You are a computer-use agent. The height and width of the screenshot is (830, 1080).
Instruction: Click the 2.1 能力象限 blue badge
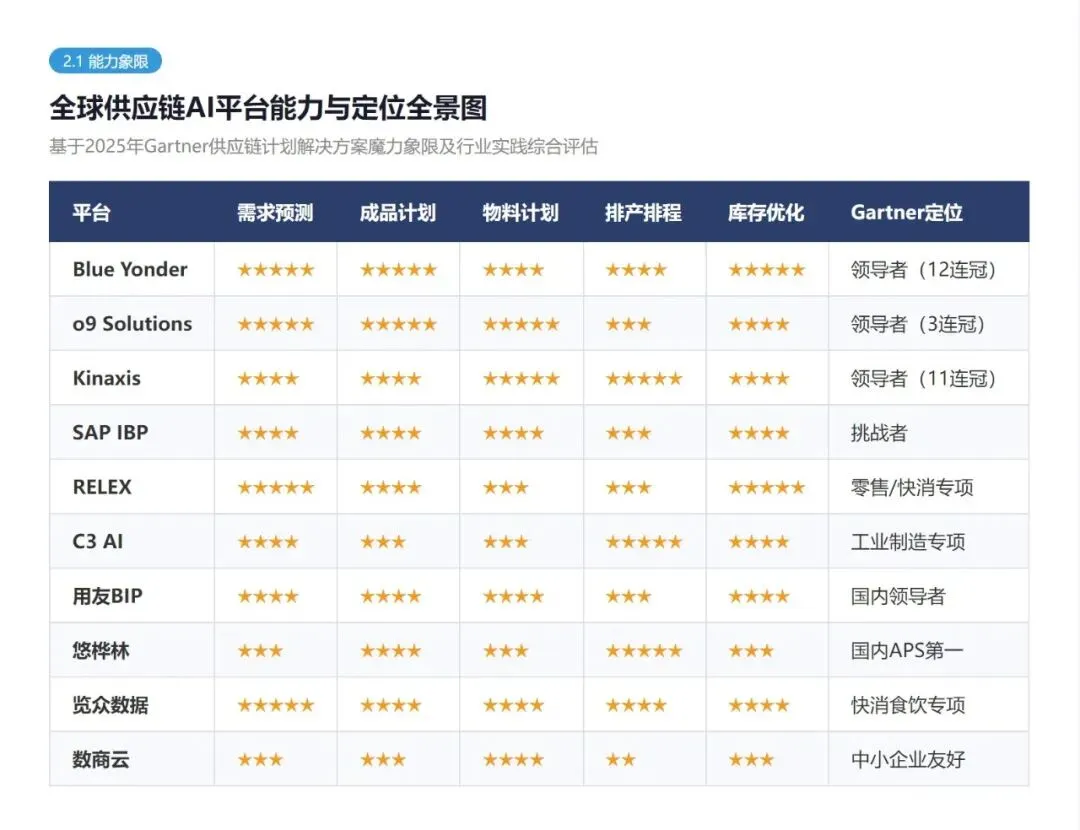(x=105, y=61)
